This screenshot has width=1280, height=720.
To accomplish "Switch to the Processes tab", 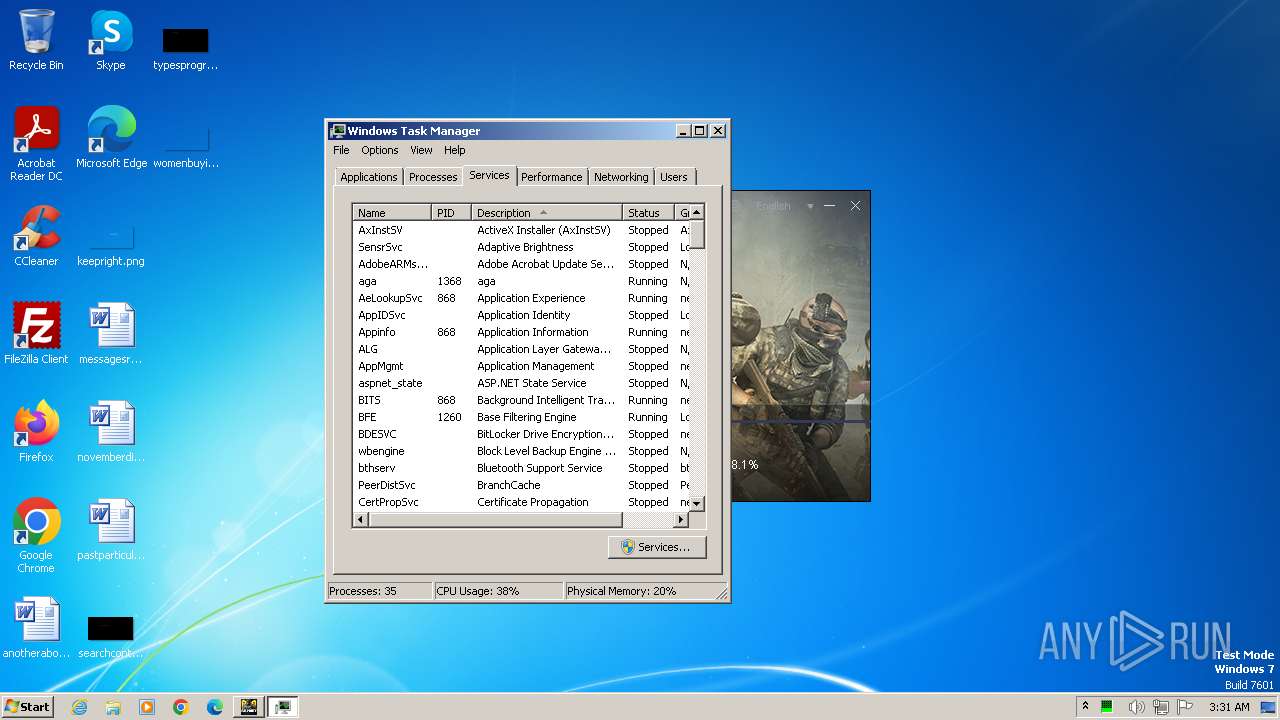I will [433, 177].
